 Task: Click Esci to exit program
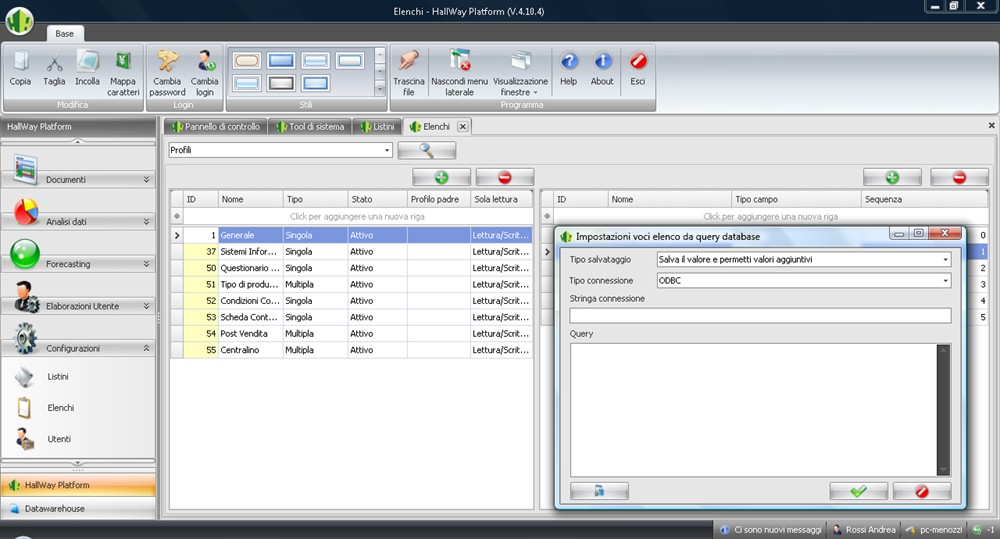point(638,69)
